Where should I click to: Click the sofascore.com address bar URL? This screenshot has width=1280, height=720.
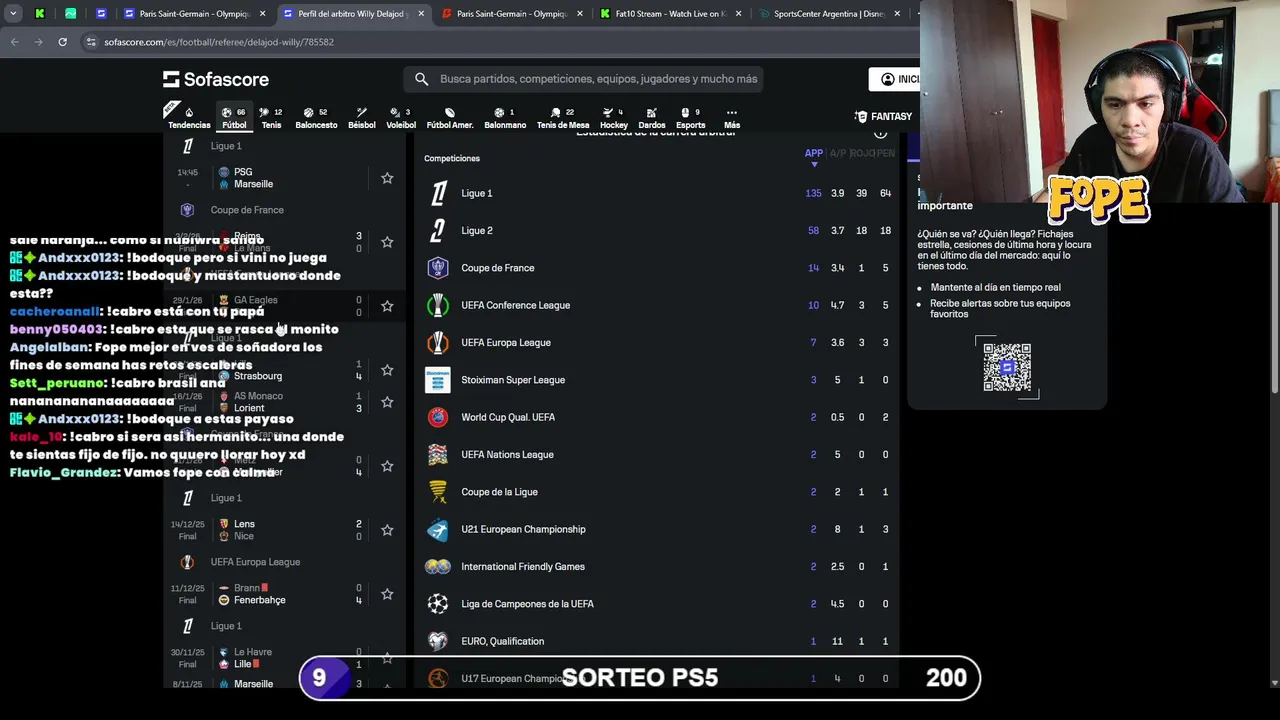click(x=219, y=42)
